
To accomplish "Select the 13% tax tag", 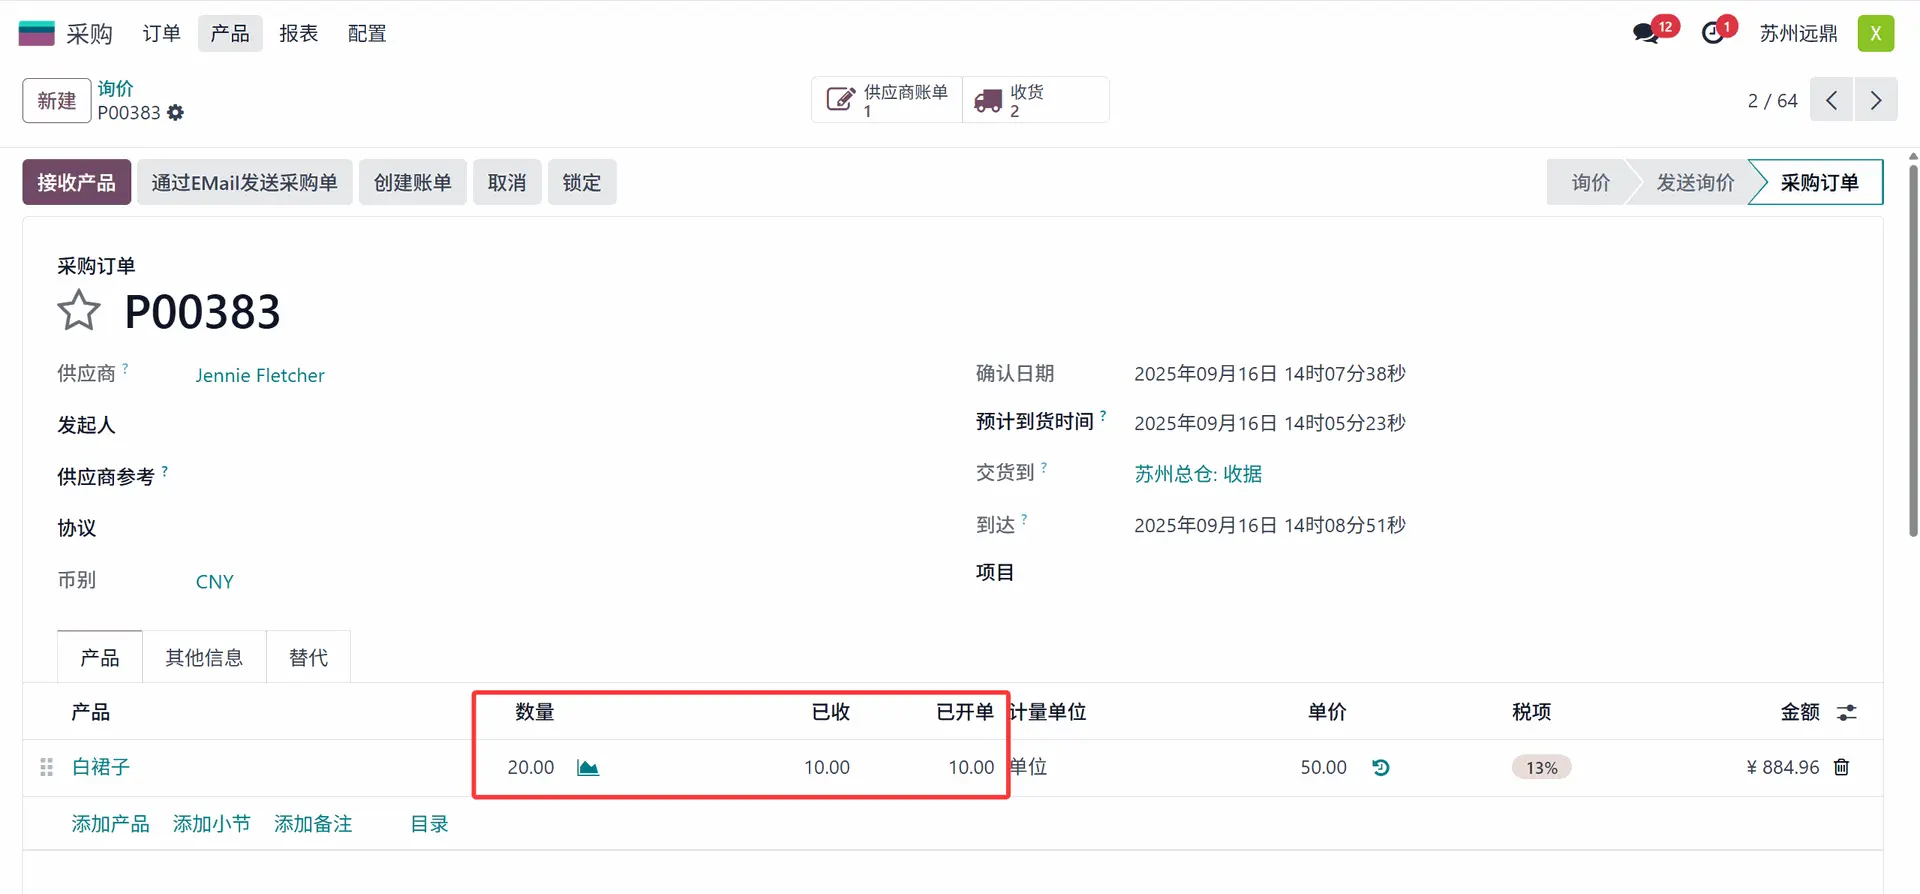I will pyautogui.click(x=1541, y=768).
